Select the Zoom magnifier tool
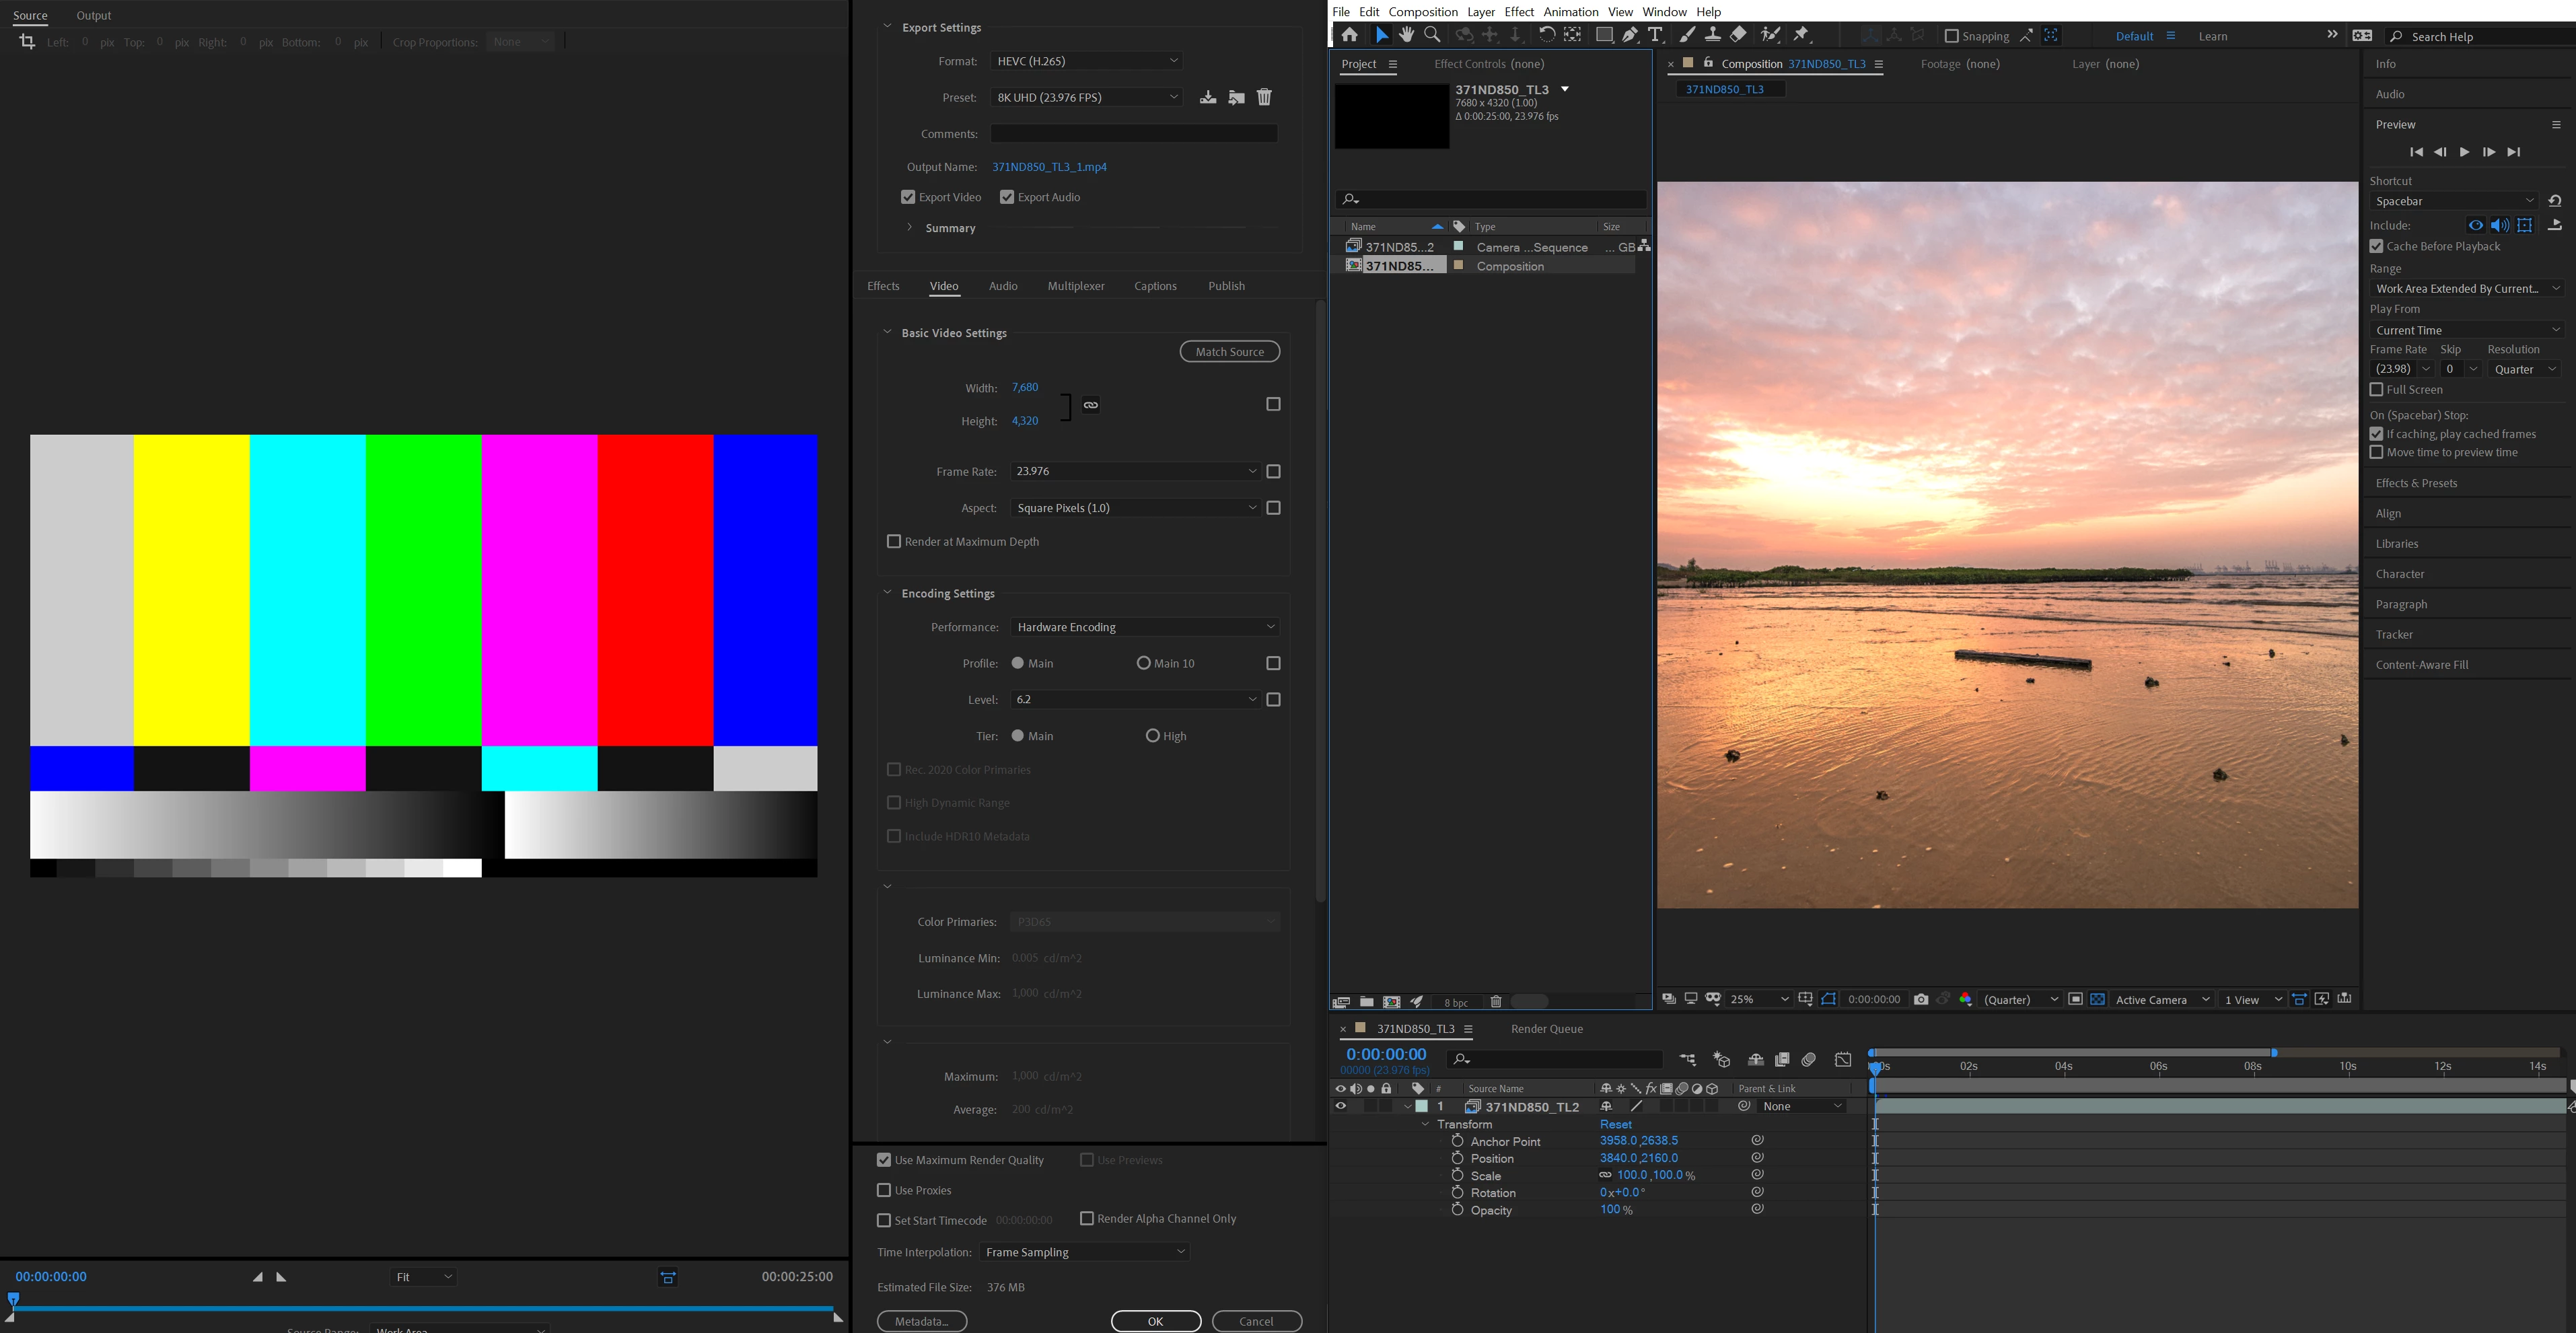Viewport: 2576px width, 1333px height. (x=1432, y=35)
